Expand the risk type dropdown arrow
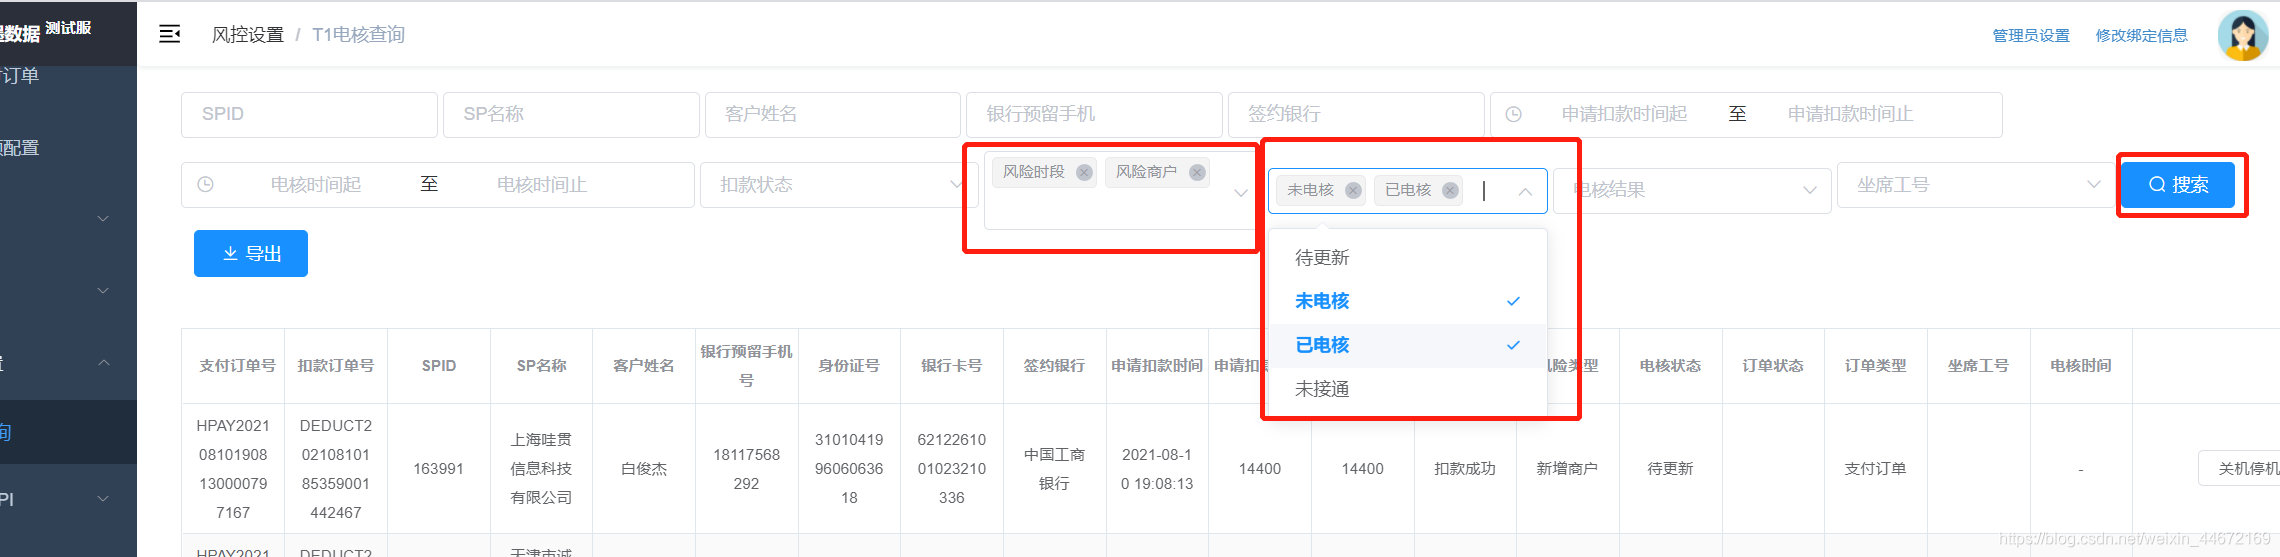Viewport: 2280px width, 557px height. pyautogui.click(x=1241, y=192)
